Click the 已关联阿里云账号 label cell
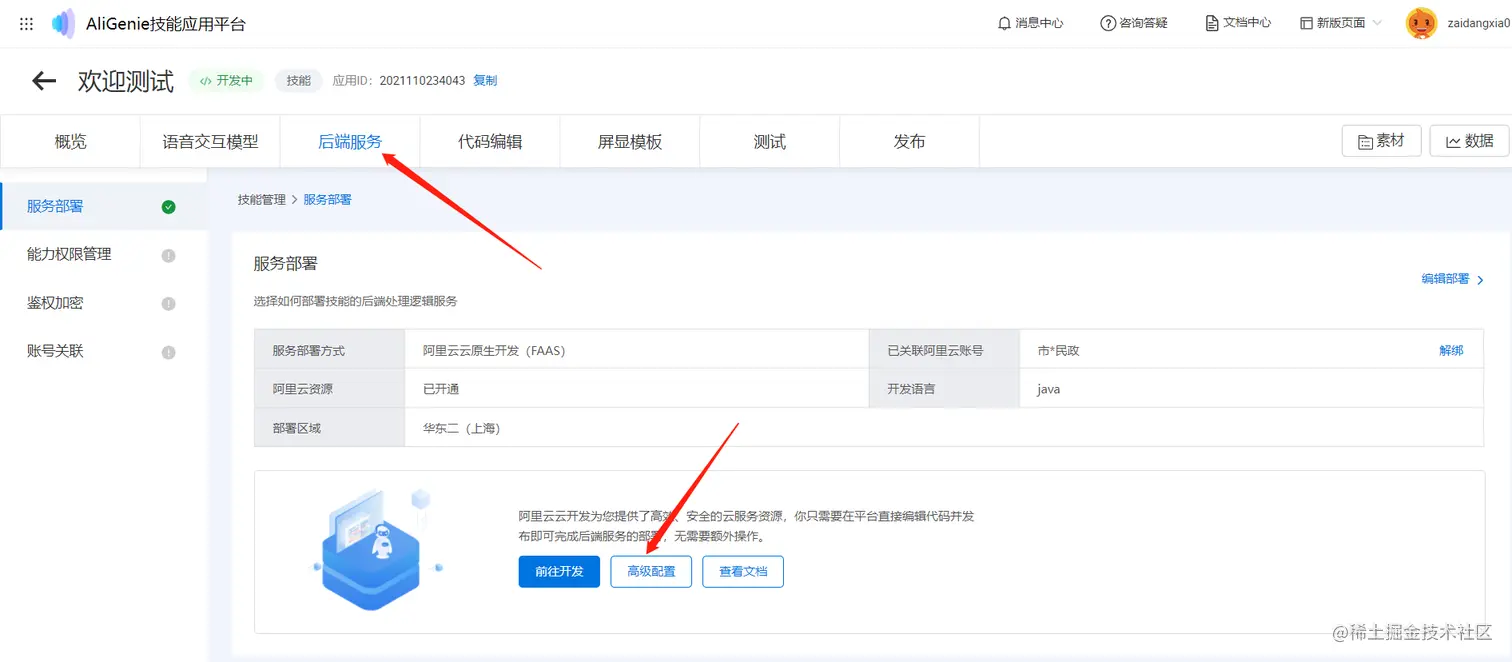This screenshot has height=662, width=1512. point(944,351)
